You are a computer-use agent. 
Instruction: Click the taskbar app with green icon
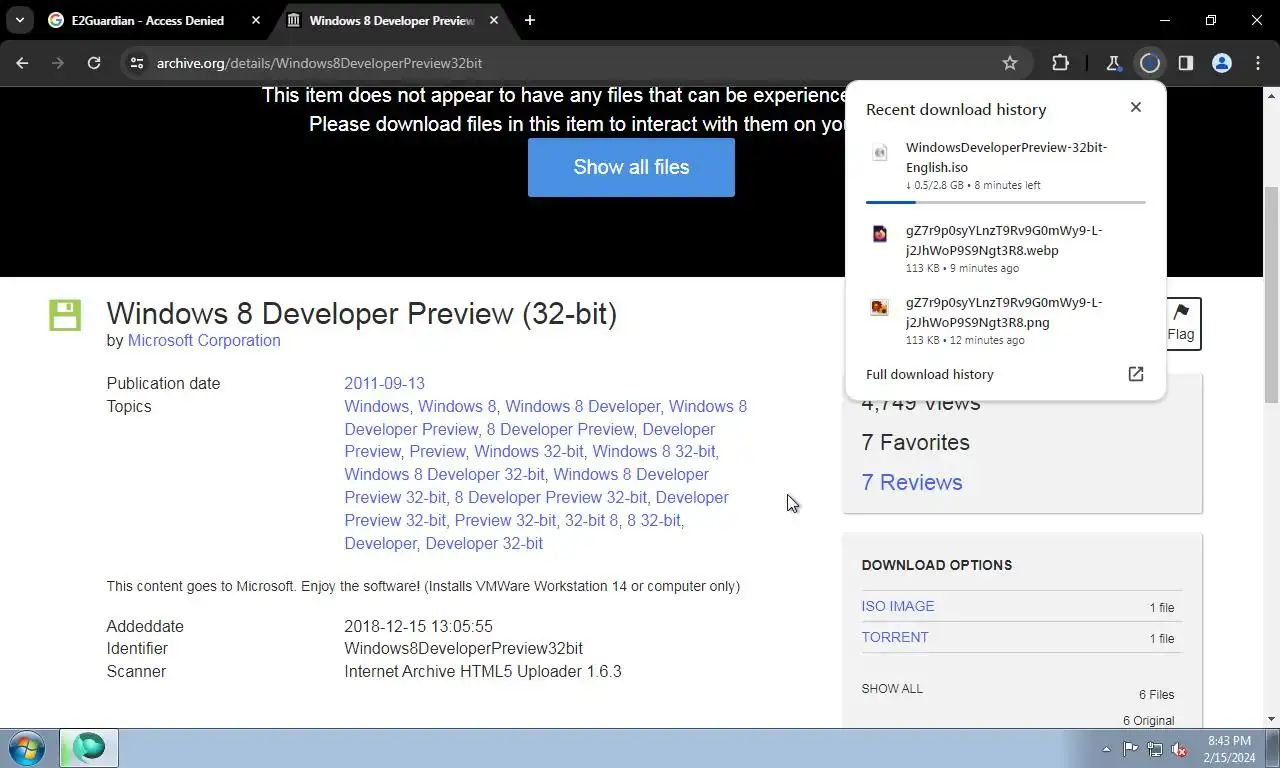88,748
